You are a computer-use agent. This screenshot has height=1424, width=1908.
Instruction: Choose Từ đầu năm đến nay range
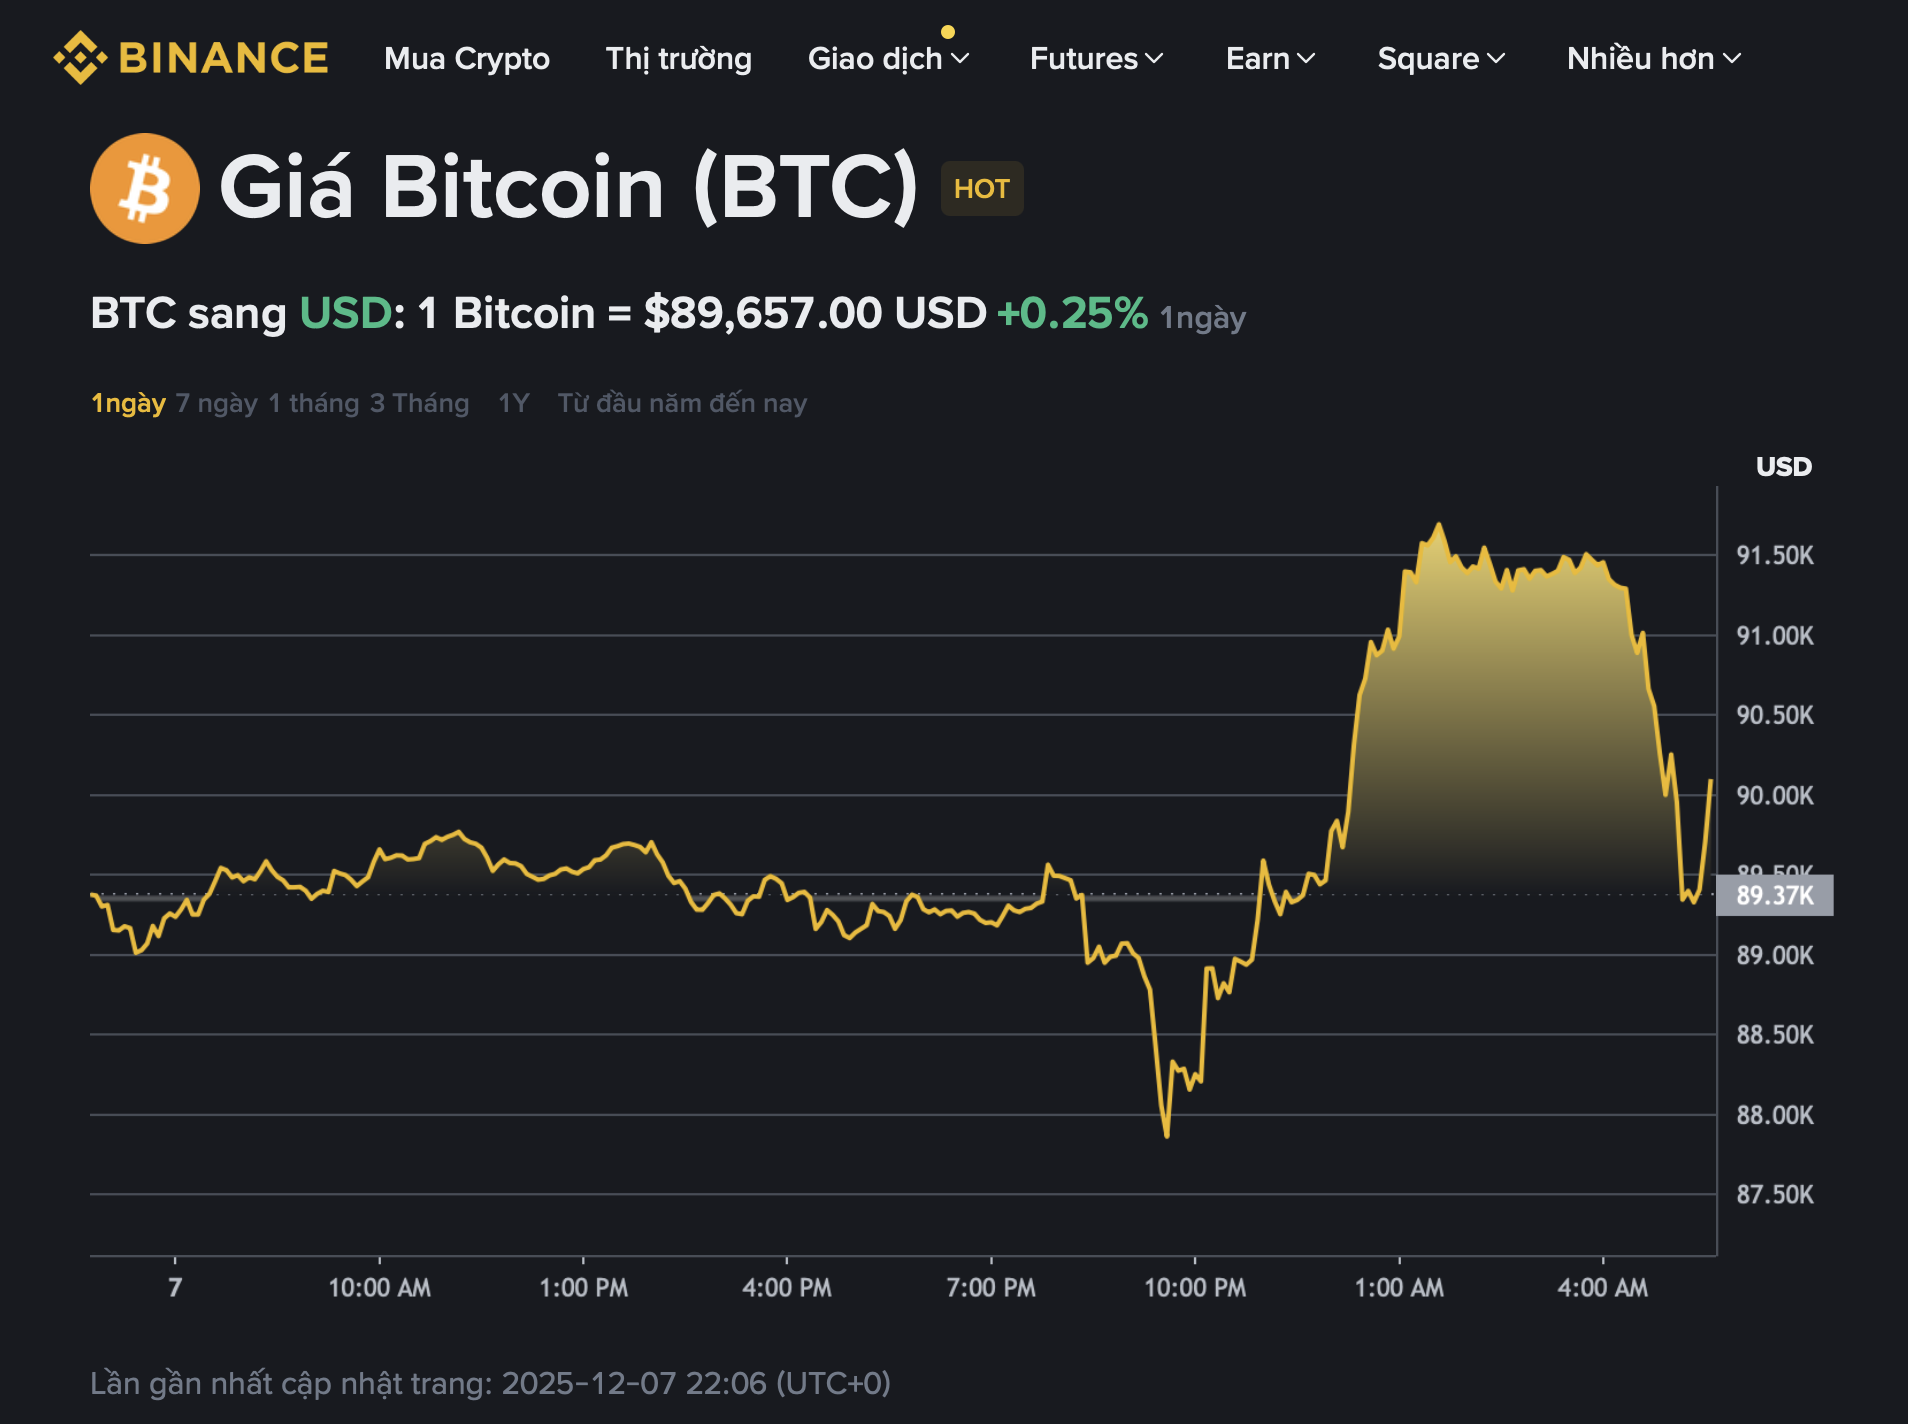[x=681, y=403]
